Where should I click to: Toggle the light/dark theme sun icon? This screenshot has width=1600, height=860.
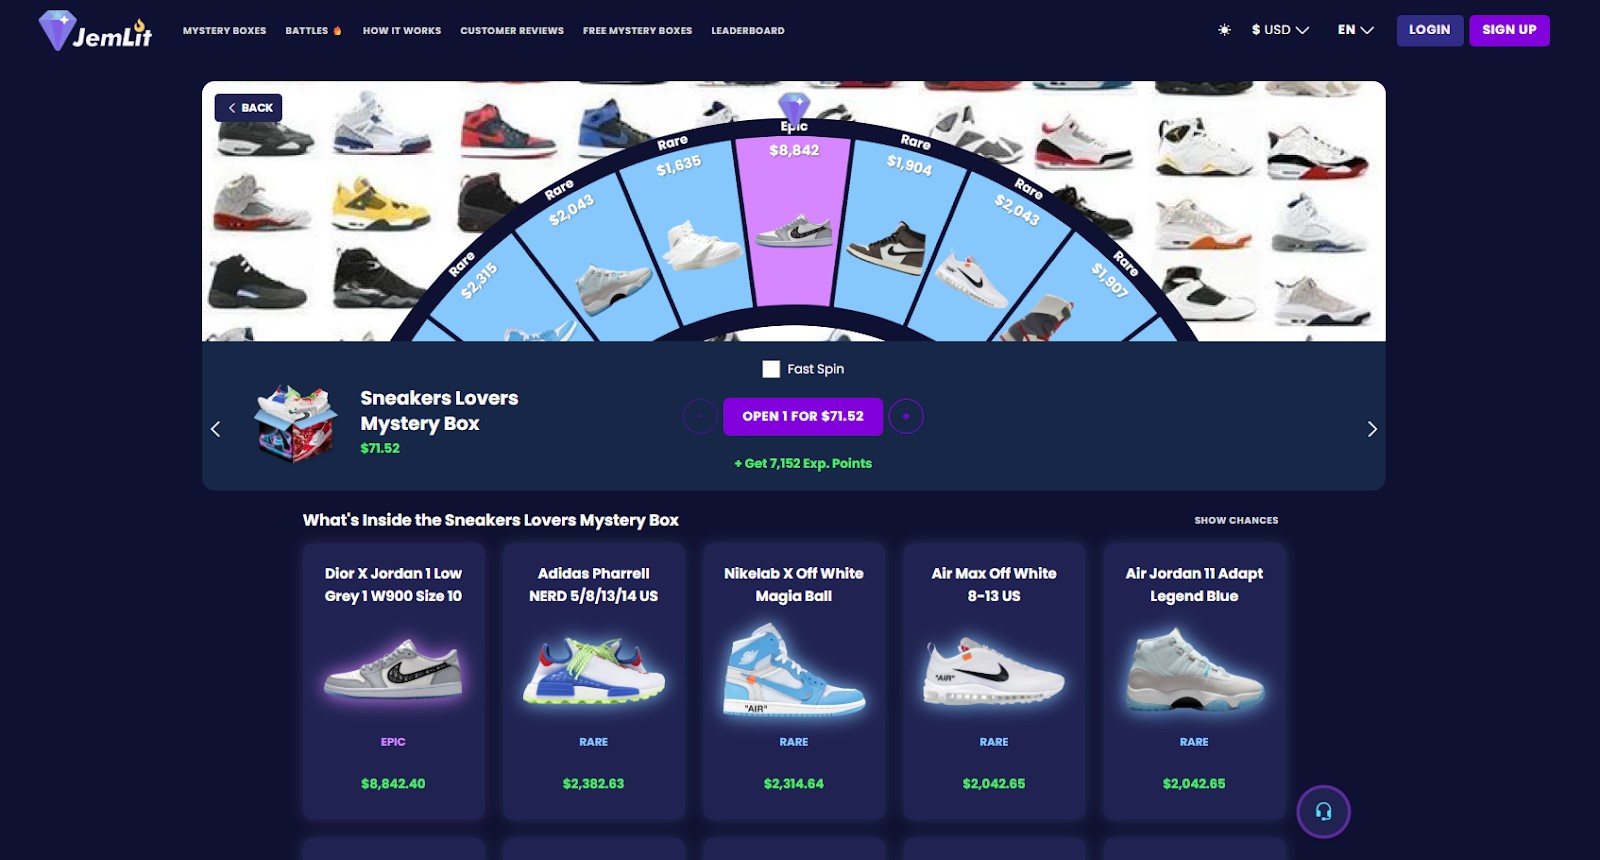point(1224,30)
